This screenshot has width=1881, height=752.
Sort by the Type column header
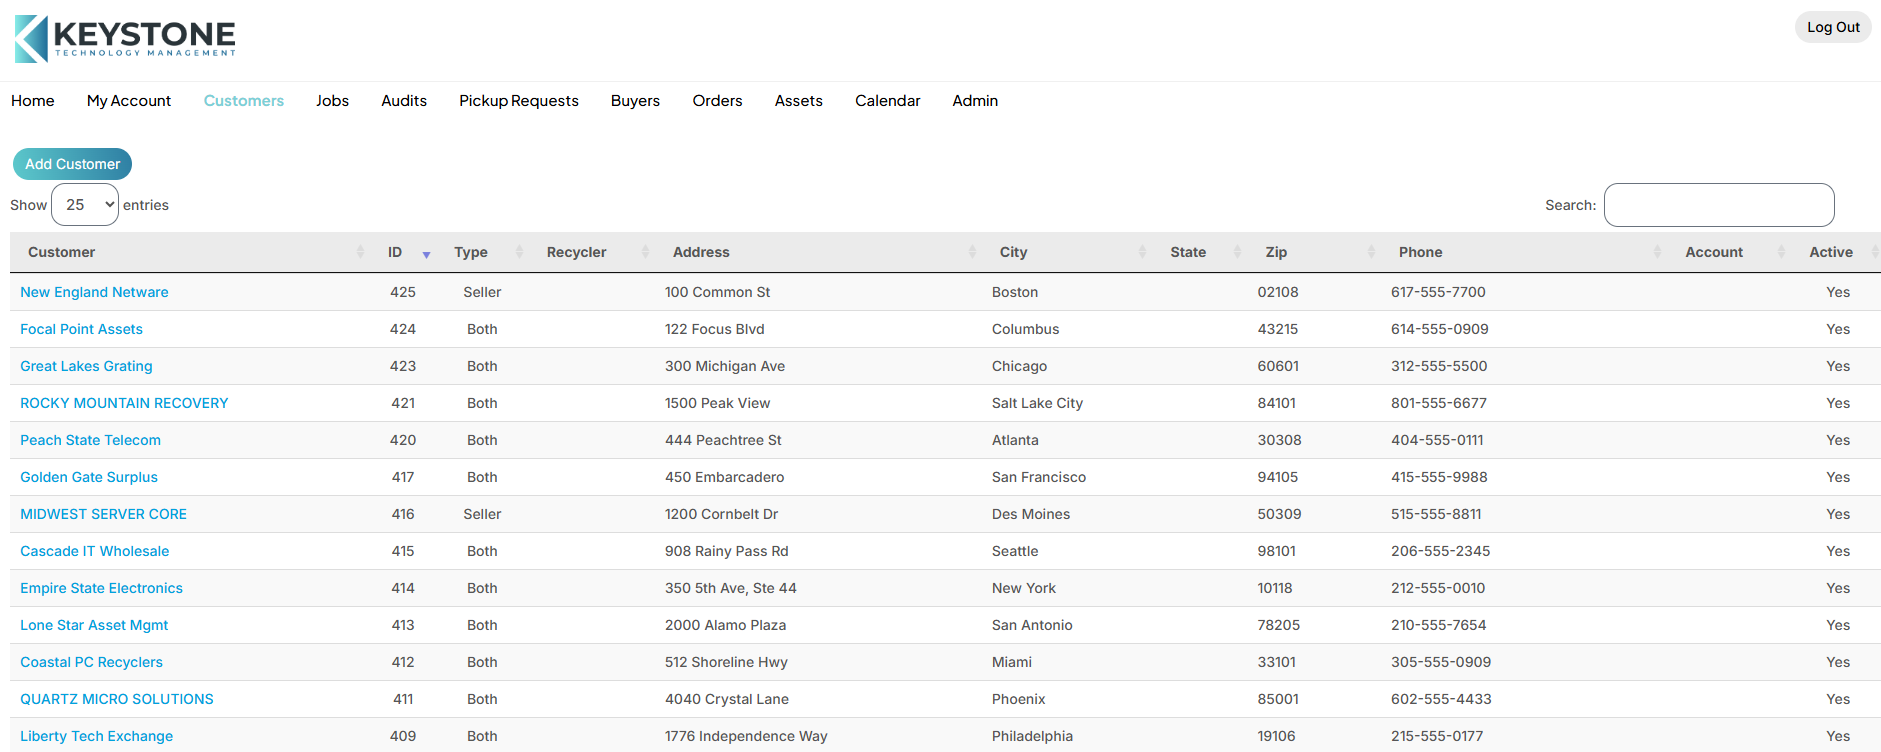point(471,253)
